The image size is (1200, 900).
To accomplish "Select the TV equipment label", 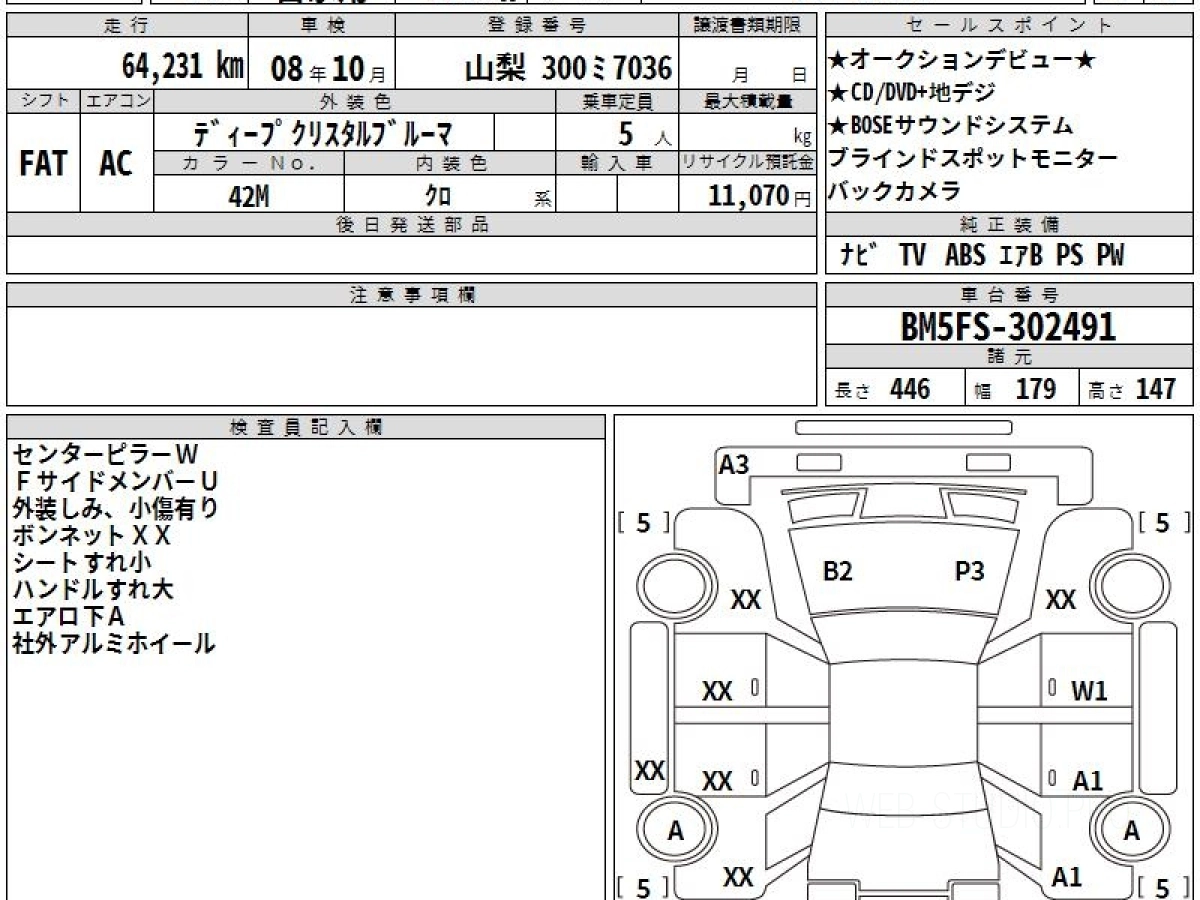I will pos(911,255).
